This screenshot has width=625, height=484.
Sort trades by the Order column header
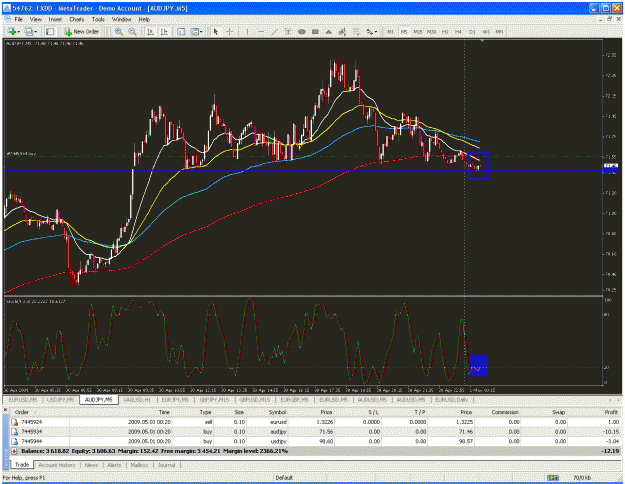[x=22, y=412]
